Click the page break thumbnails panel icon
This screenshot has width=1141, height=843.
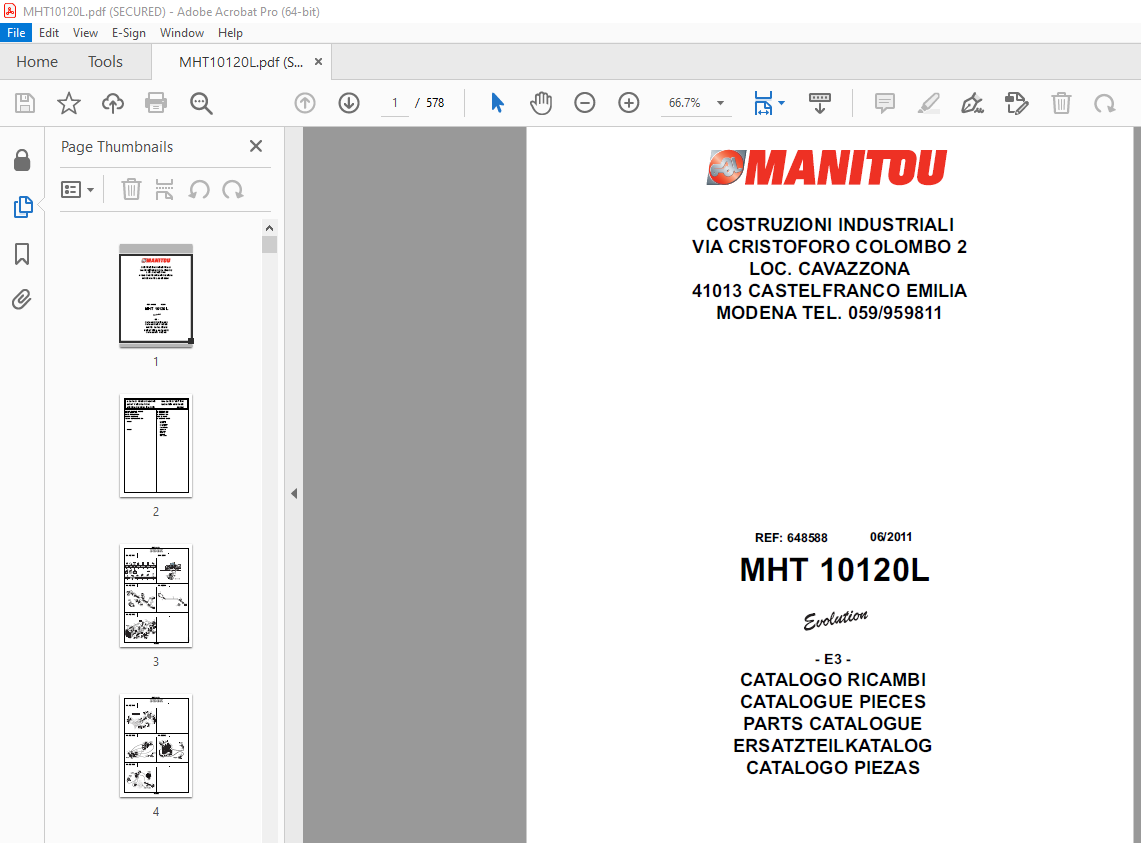click(164, 189)
